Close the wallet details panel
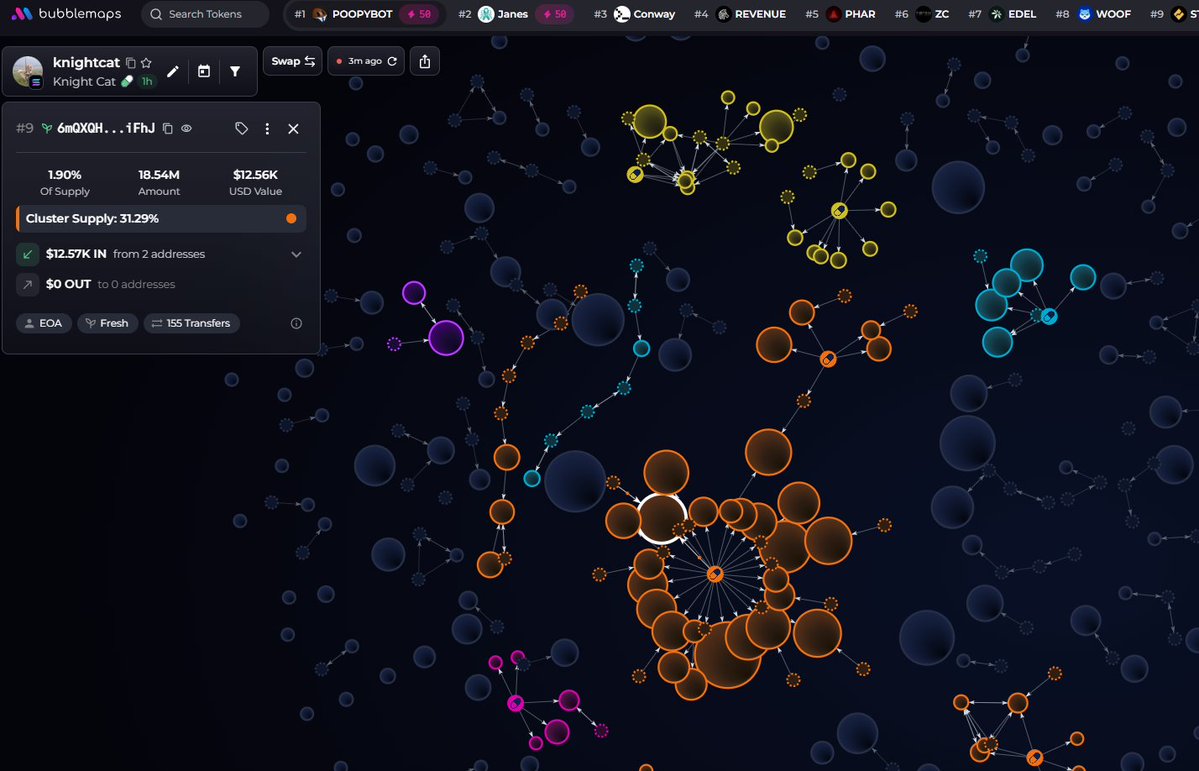This screenshot has height=771, width=1199. coord(294,128)
